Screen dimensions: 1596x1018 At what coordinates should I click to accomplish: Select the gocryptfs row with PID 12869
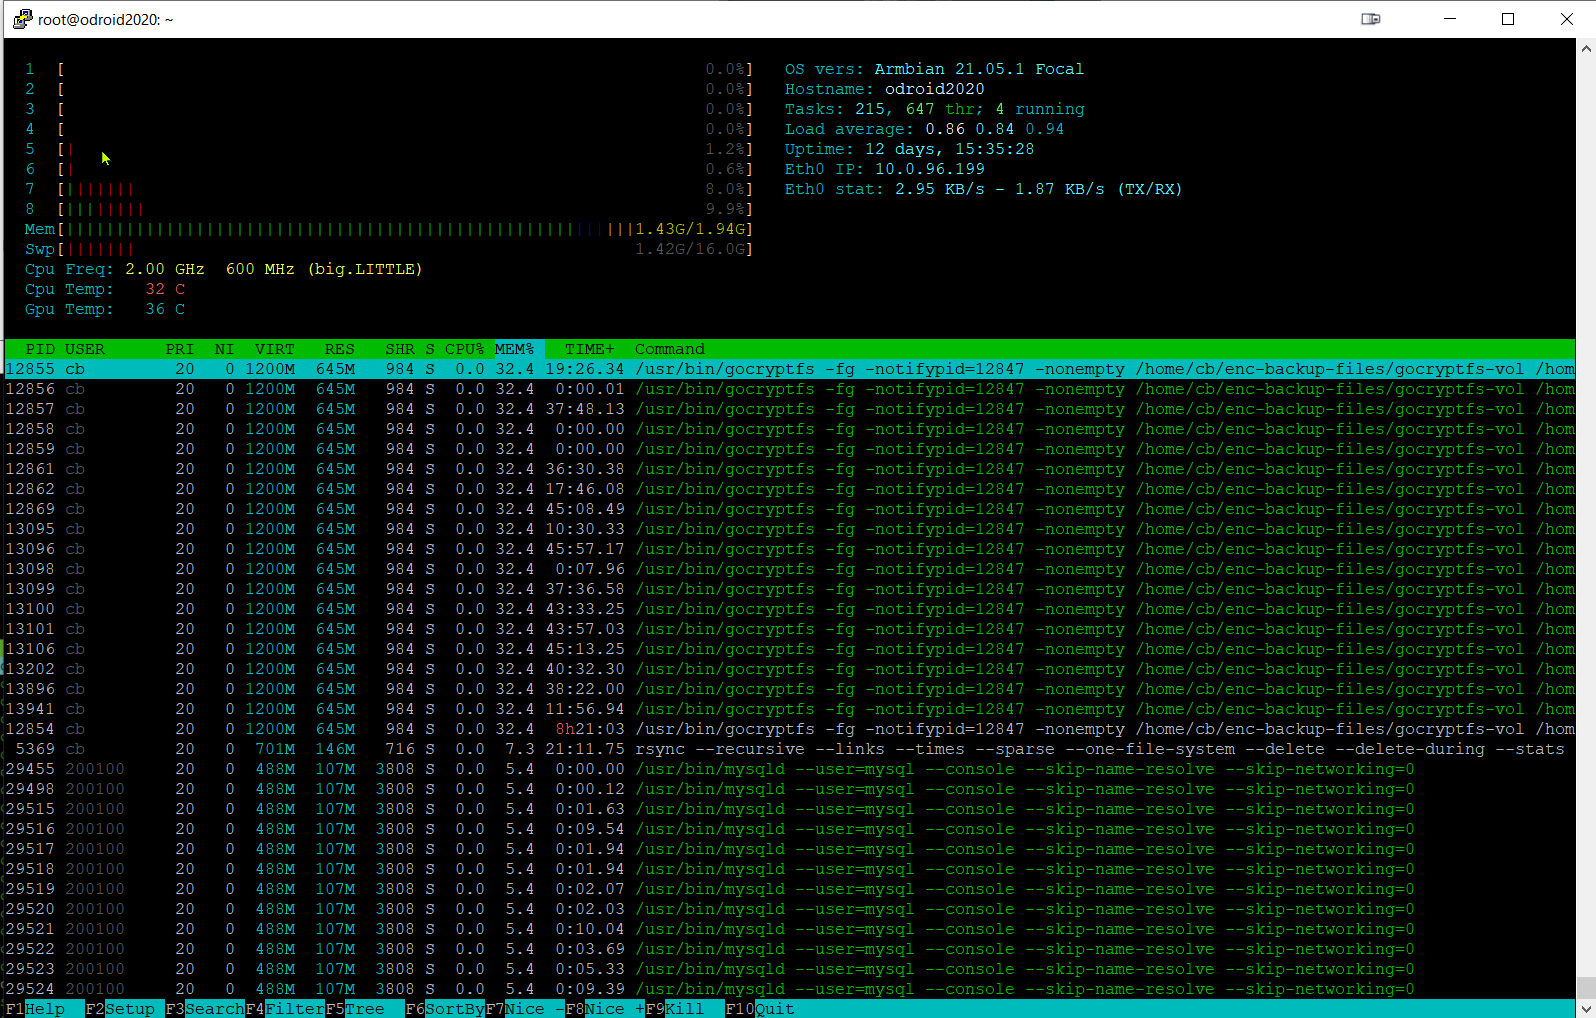pos(790,509)
